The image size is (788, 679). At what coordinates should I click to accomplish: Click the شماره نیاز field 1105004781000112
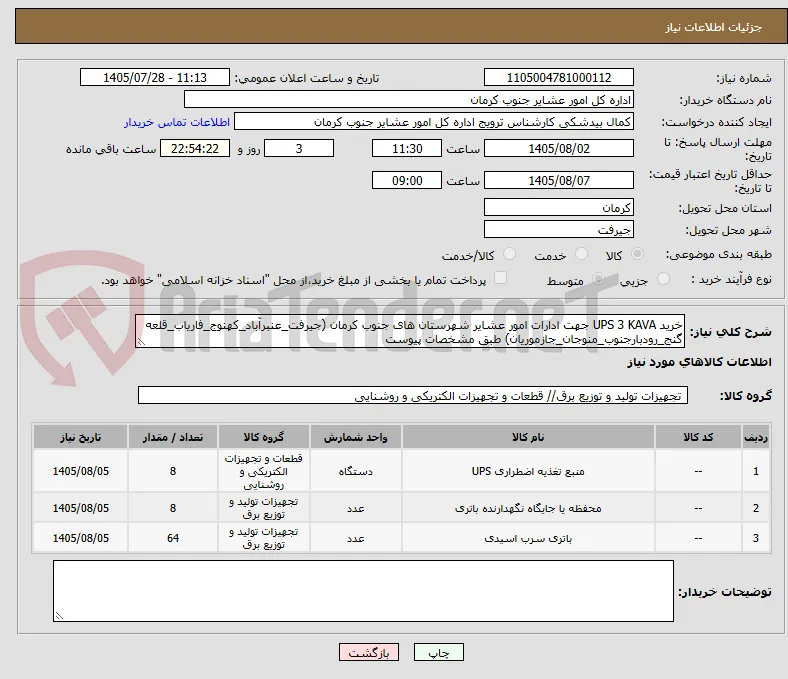click(558, 77)
